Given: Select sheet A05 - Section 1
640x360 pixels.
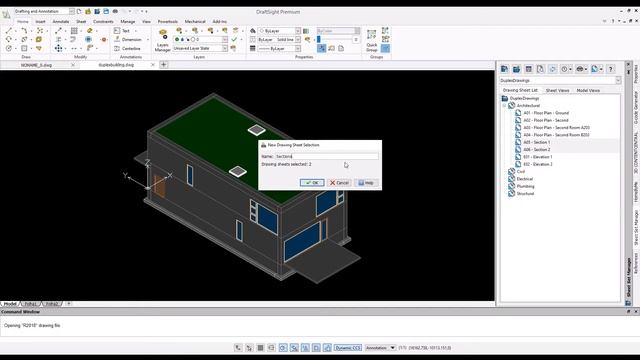Looking at the screenshot, I should point(536,142).
